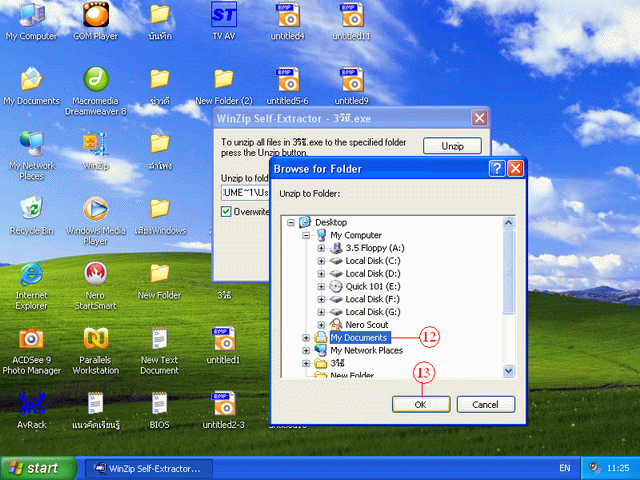
Task: Click folder tree scrollbar up arrow
Action: pyautogui.click(x=508, y=223)
